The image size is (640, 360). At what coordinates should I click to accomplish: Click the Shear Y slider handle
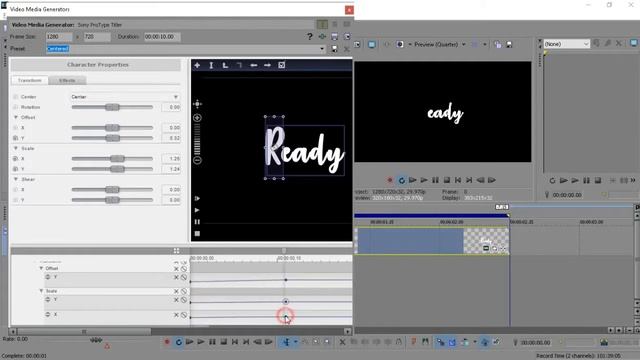(112, 200)
